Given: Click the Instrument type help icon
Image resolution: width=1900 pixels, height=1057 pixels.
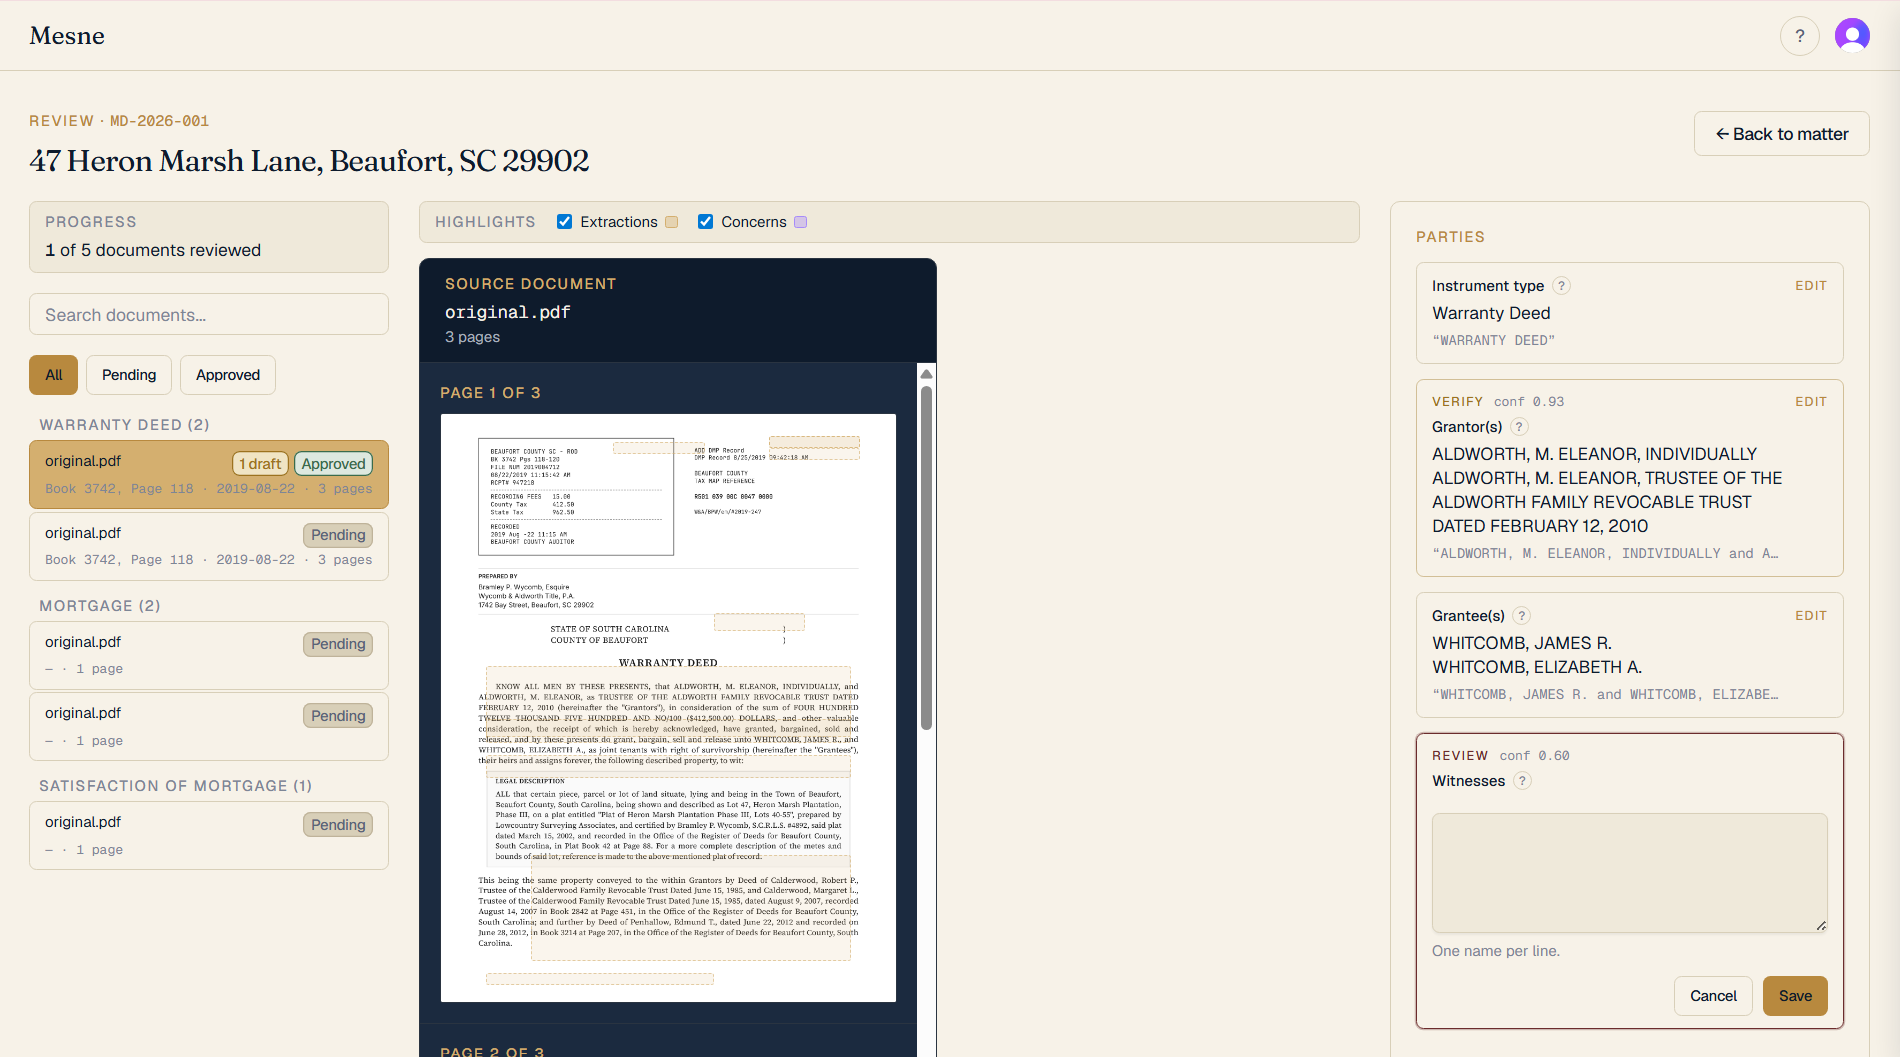Looking at the screenshot, I should click(x=1561, y=286).
